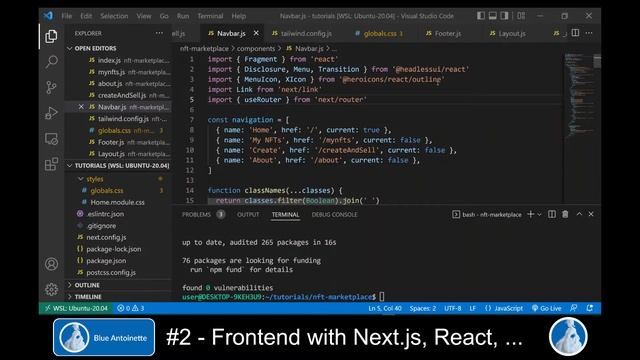Open editor more actions ellipsis

click(x=589, y=33)
